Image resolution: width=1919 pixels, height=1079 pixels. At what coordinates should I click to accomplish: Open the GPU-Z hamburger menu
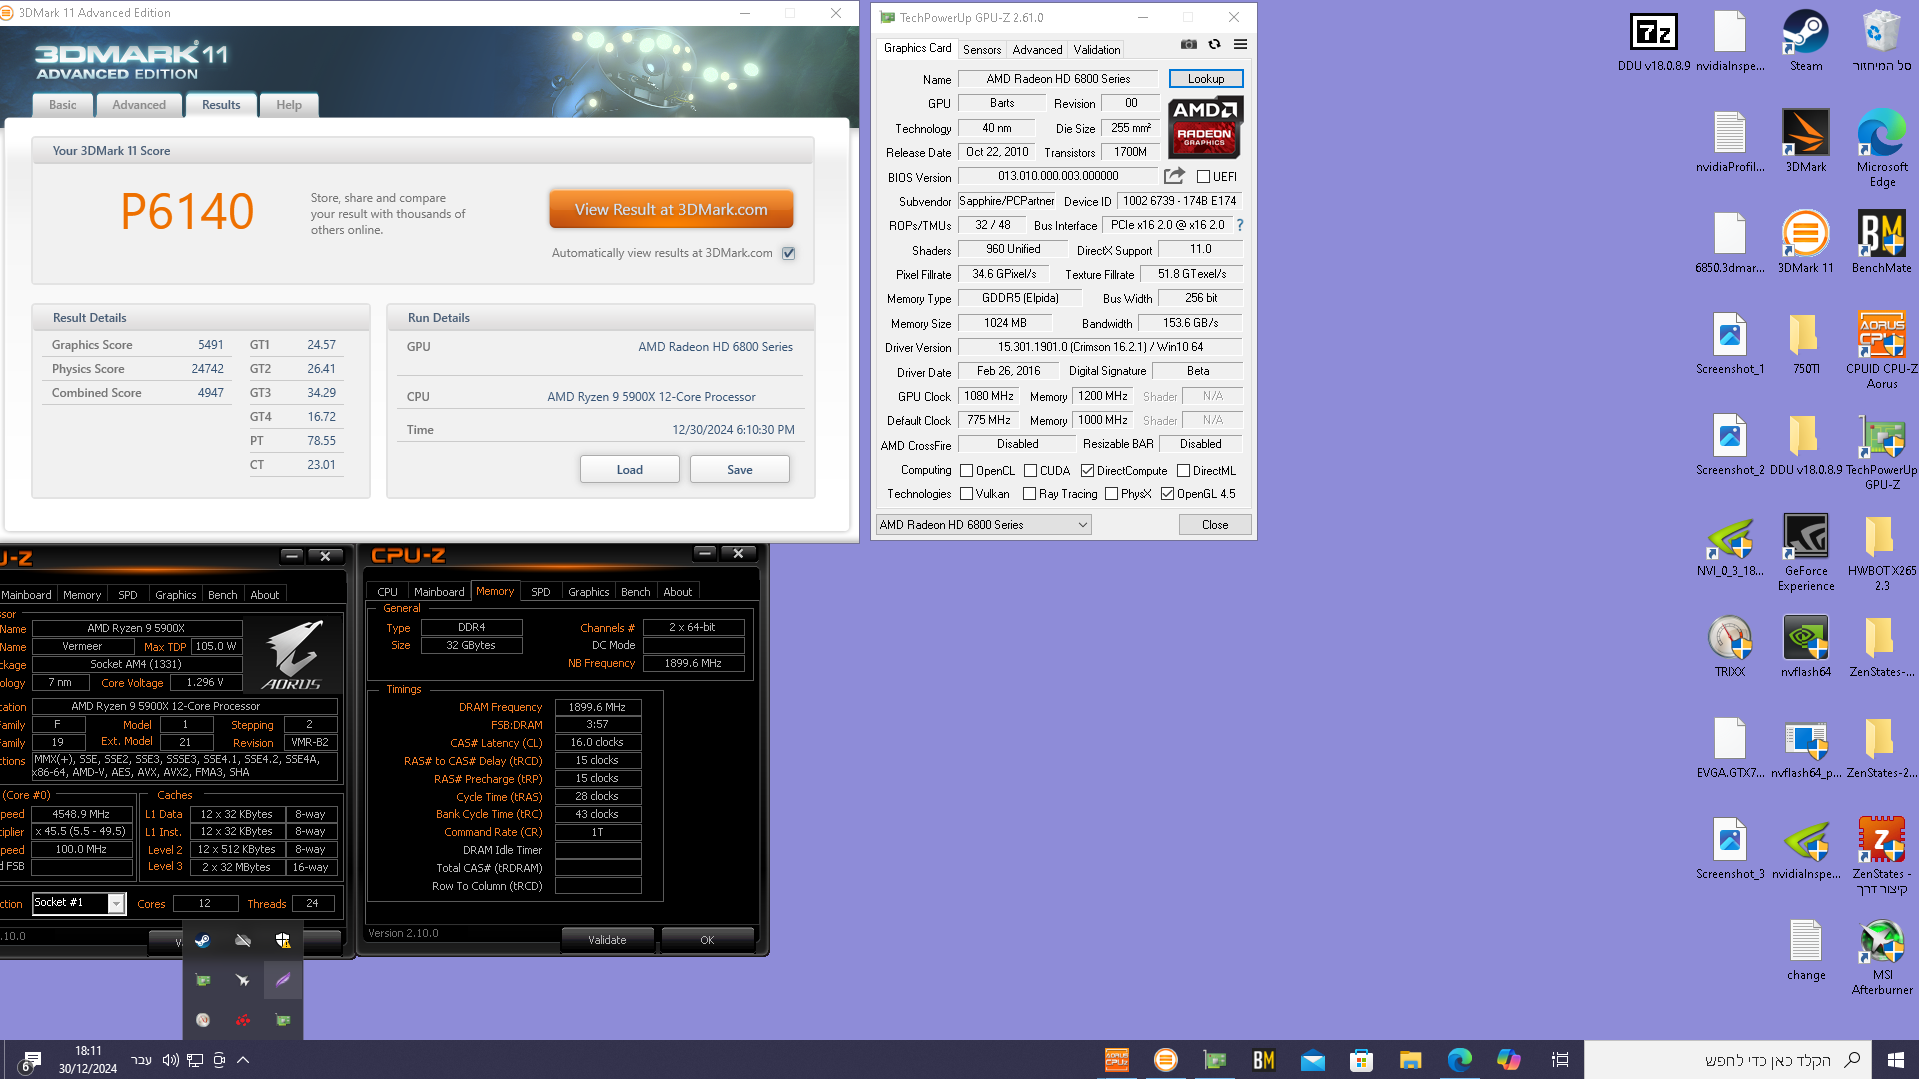1240,44
